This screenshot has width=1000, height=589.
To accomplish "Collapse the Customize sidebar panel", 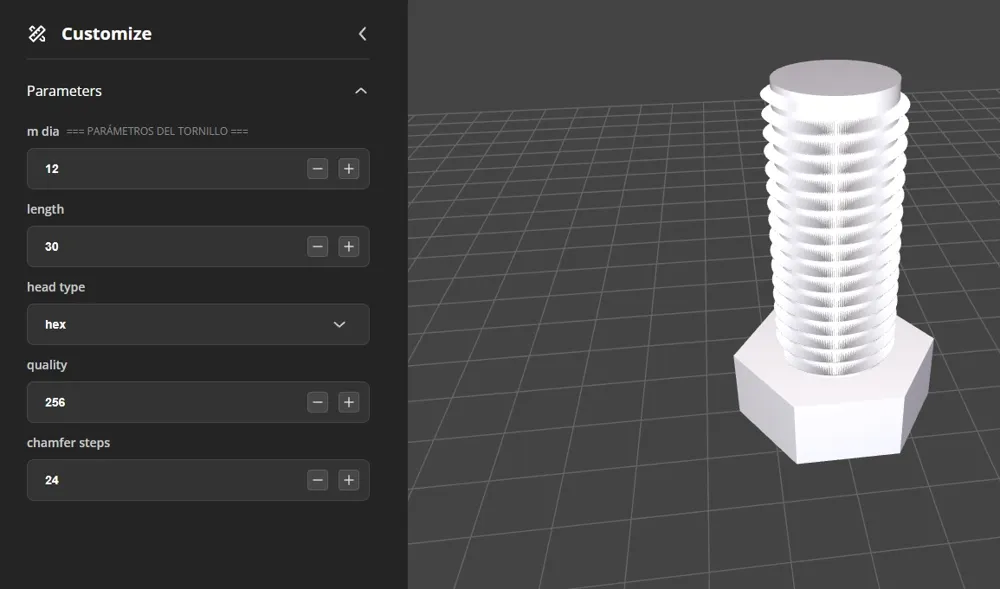I will pos(362,32).
